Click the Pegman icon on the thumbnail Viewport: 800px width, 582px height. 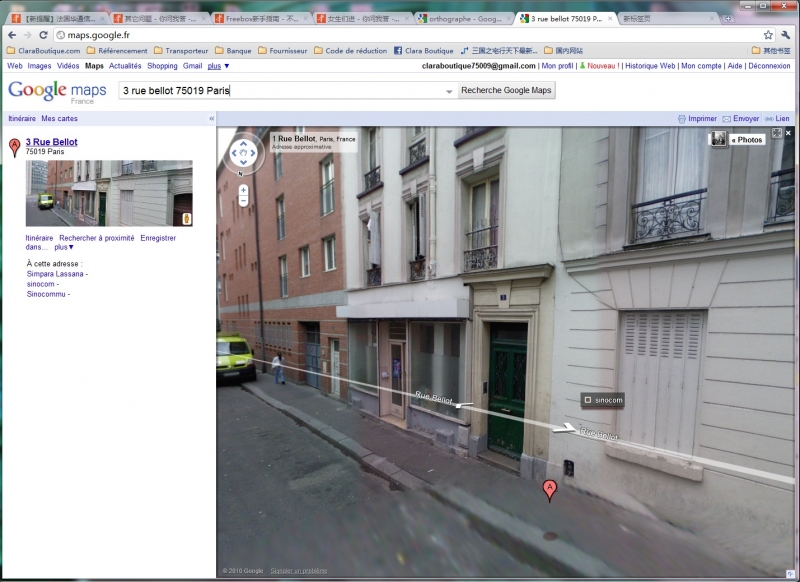coord(185,217)
